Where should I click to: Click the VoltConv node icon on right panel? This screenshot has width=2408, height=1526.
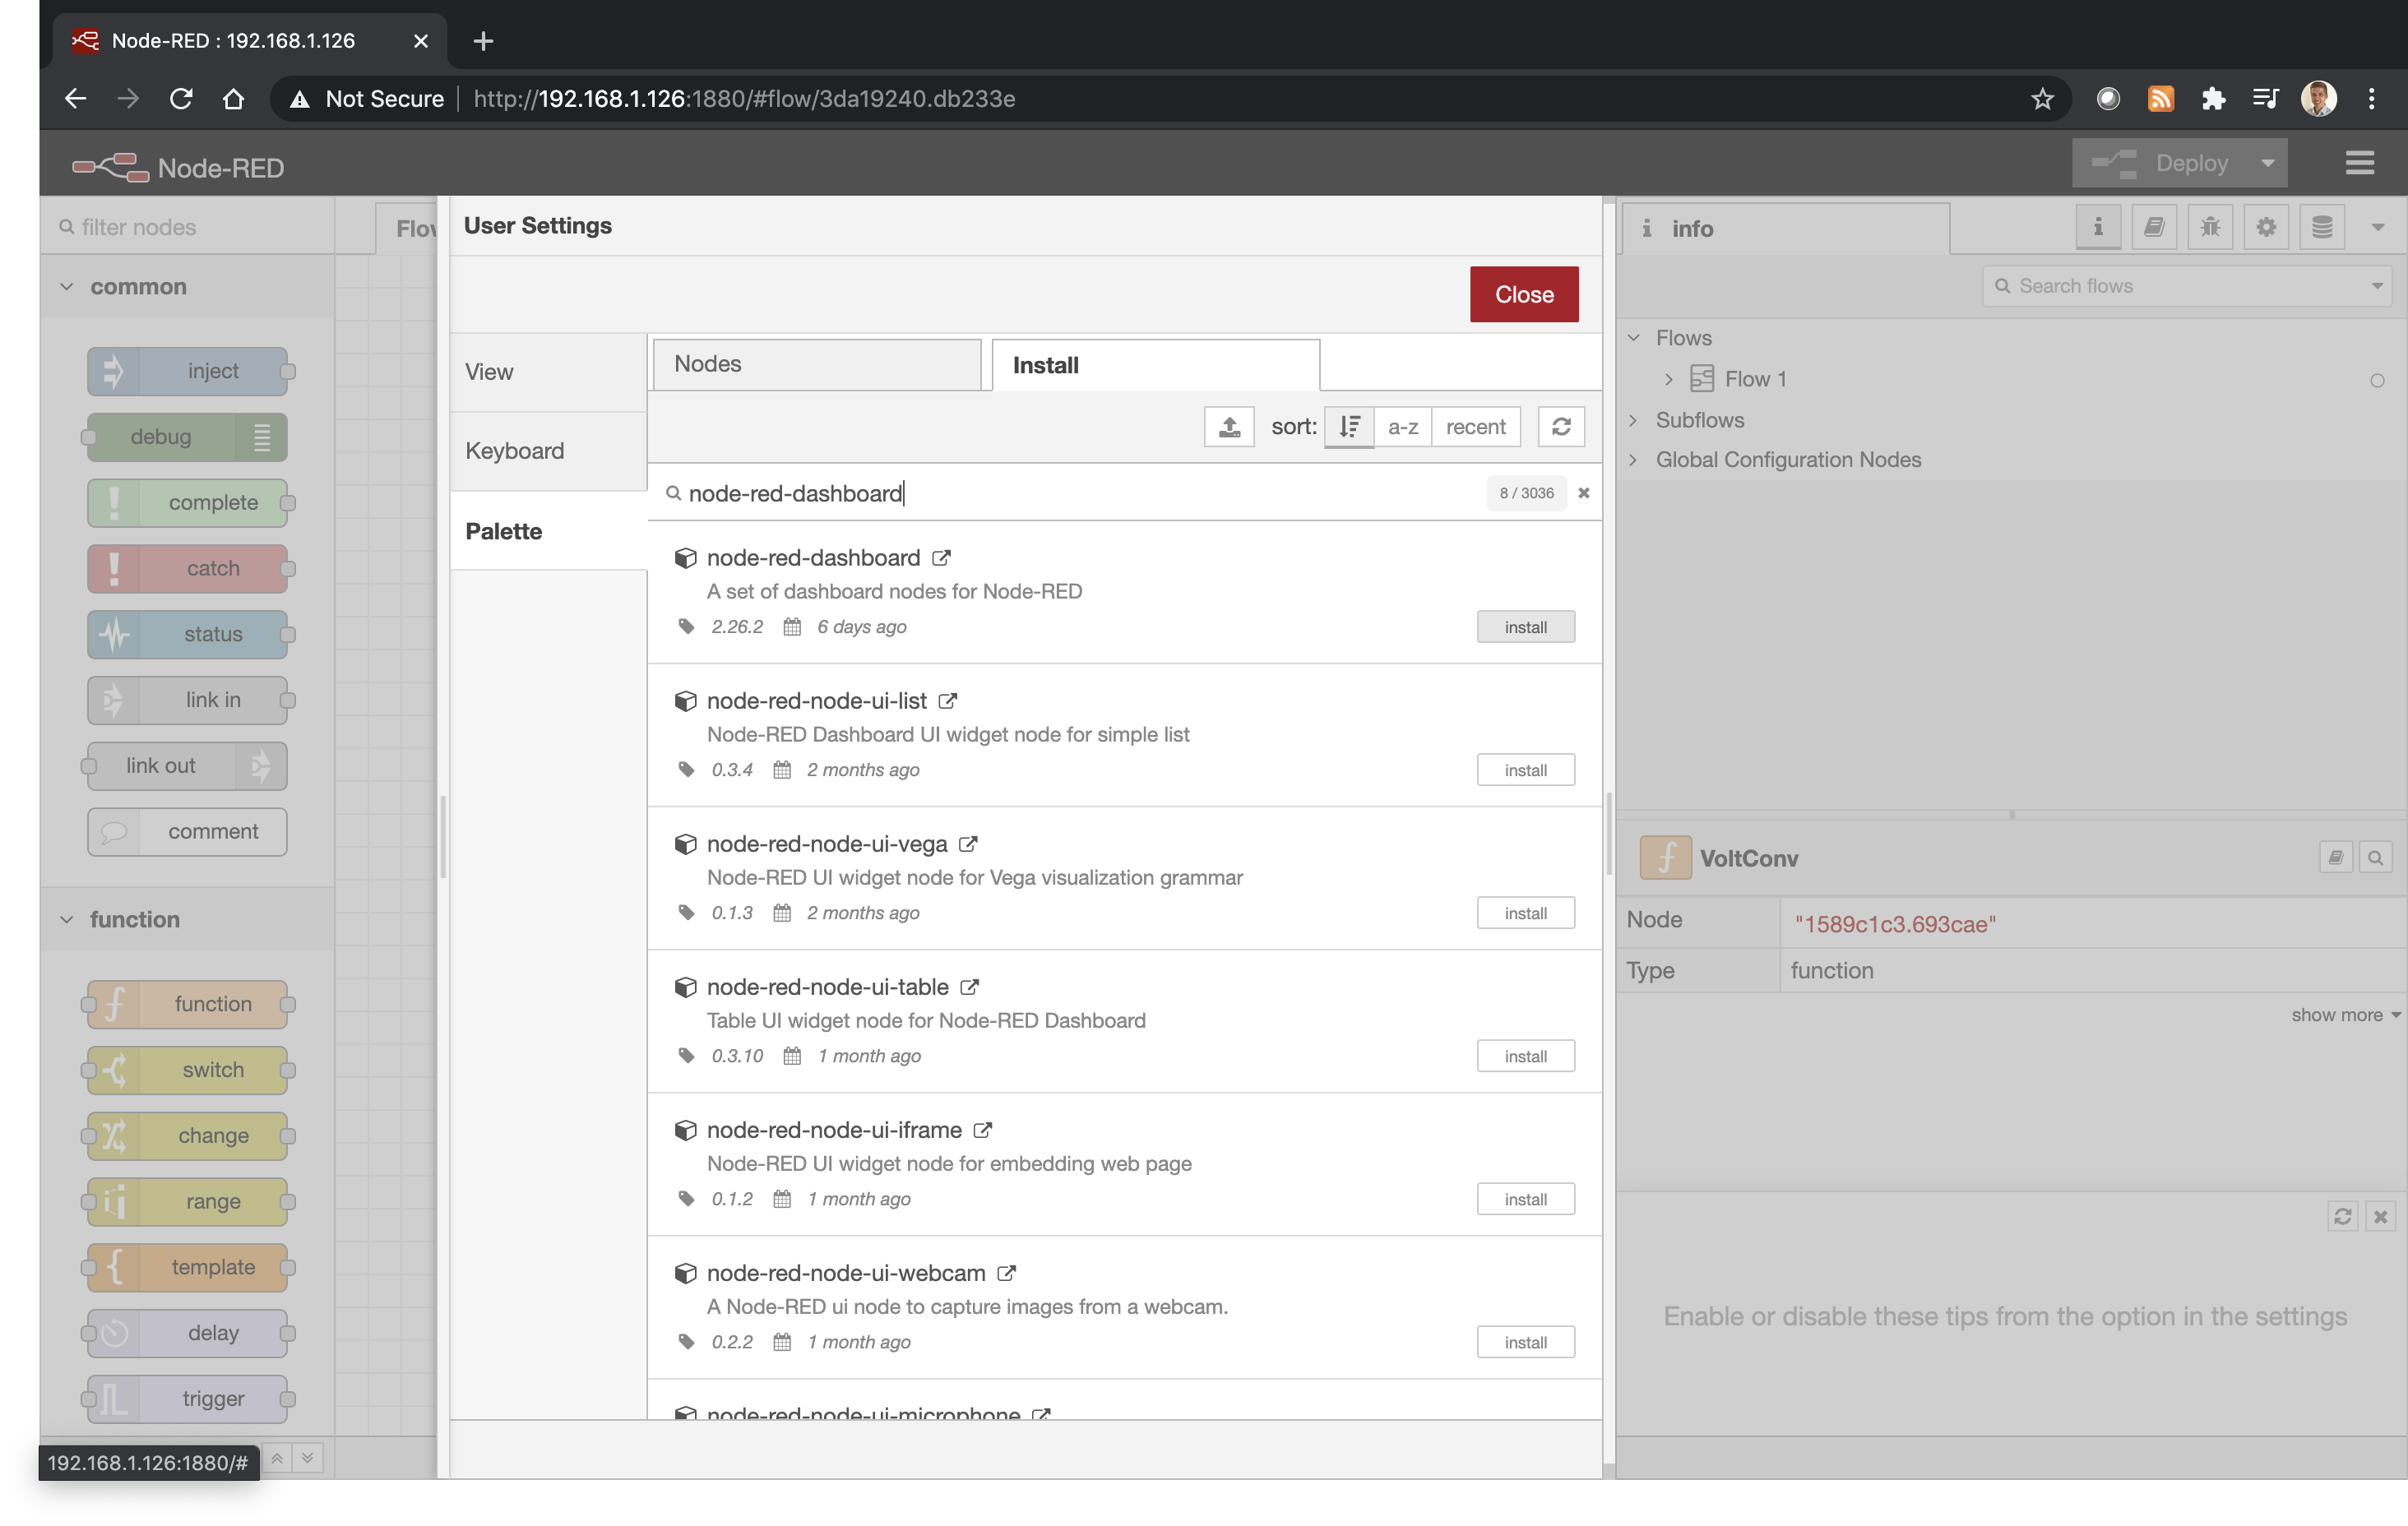pyautogui.click(x=1664, y=858)
